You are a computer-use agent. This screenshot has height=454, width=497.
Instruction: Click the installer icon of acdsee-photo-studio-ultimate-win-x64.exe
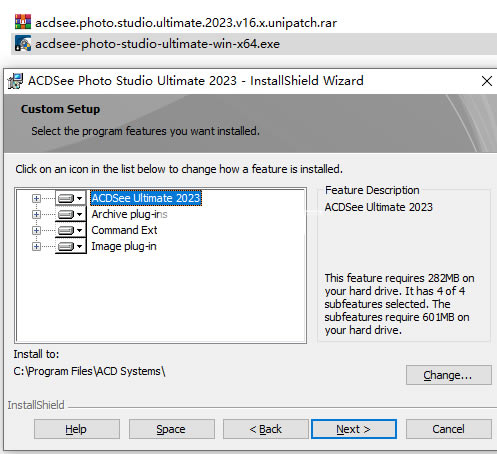(23, 44)
